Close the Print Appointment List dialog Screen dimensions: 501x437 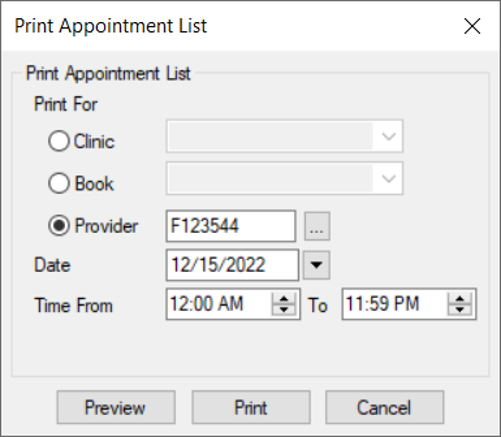472,26
